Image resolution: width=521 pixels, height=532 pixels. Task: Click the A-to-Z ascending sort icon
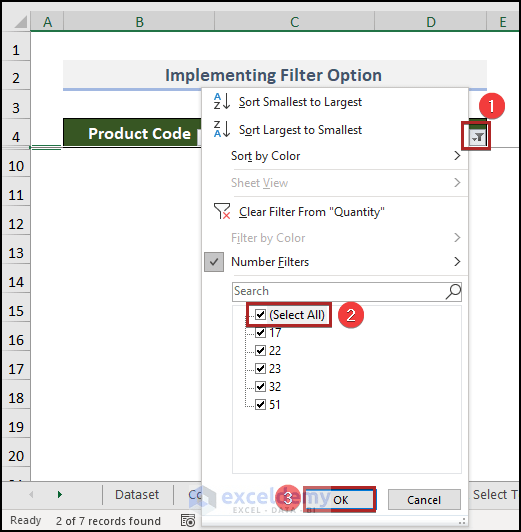pyautogui.click(x=222, y=101)
